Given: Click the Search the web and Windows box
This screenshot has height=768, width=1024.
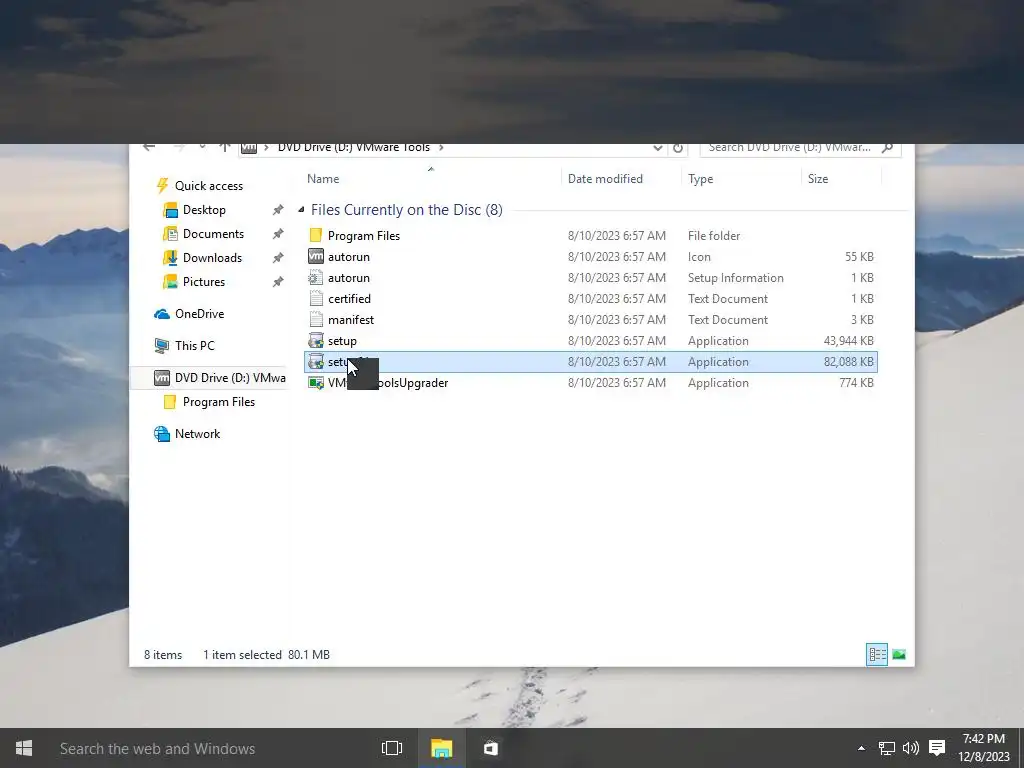Looking at the screenshot, I should [x=157, y=748].
